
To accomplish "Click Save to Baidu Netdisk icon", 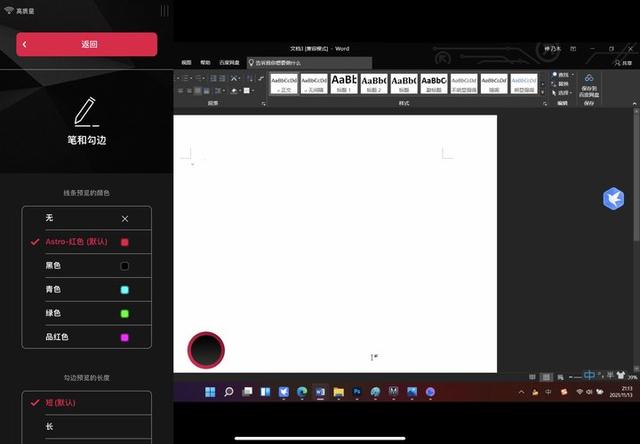I will (588, 80).
